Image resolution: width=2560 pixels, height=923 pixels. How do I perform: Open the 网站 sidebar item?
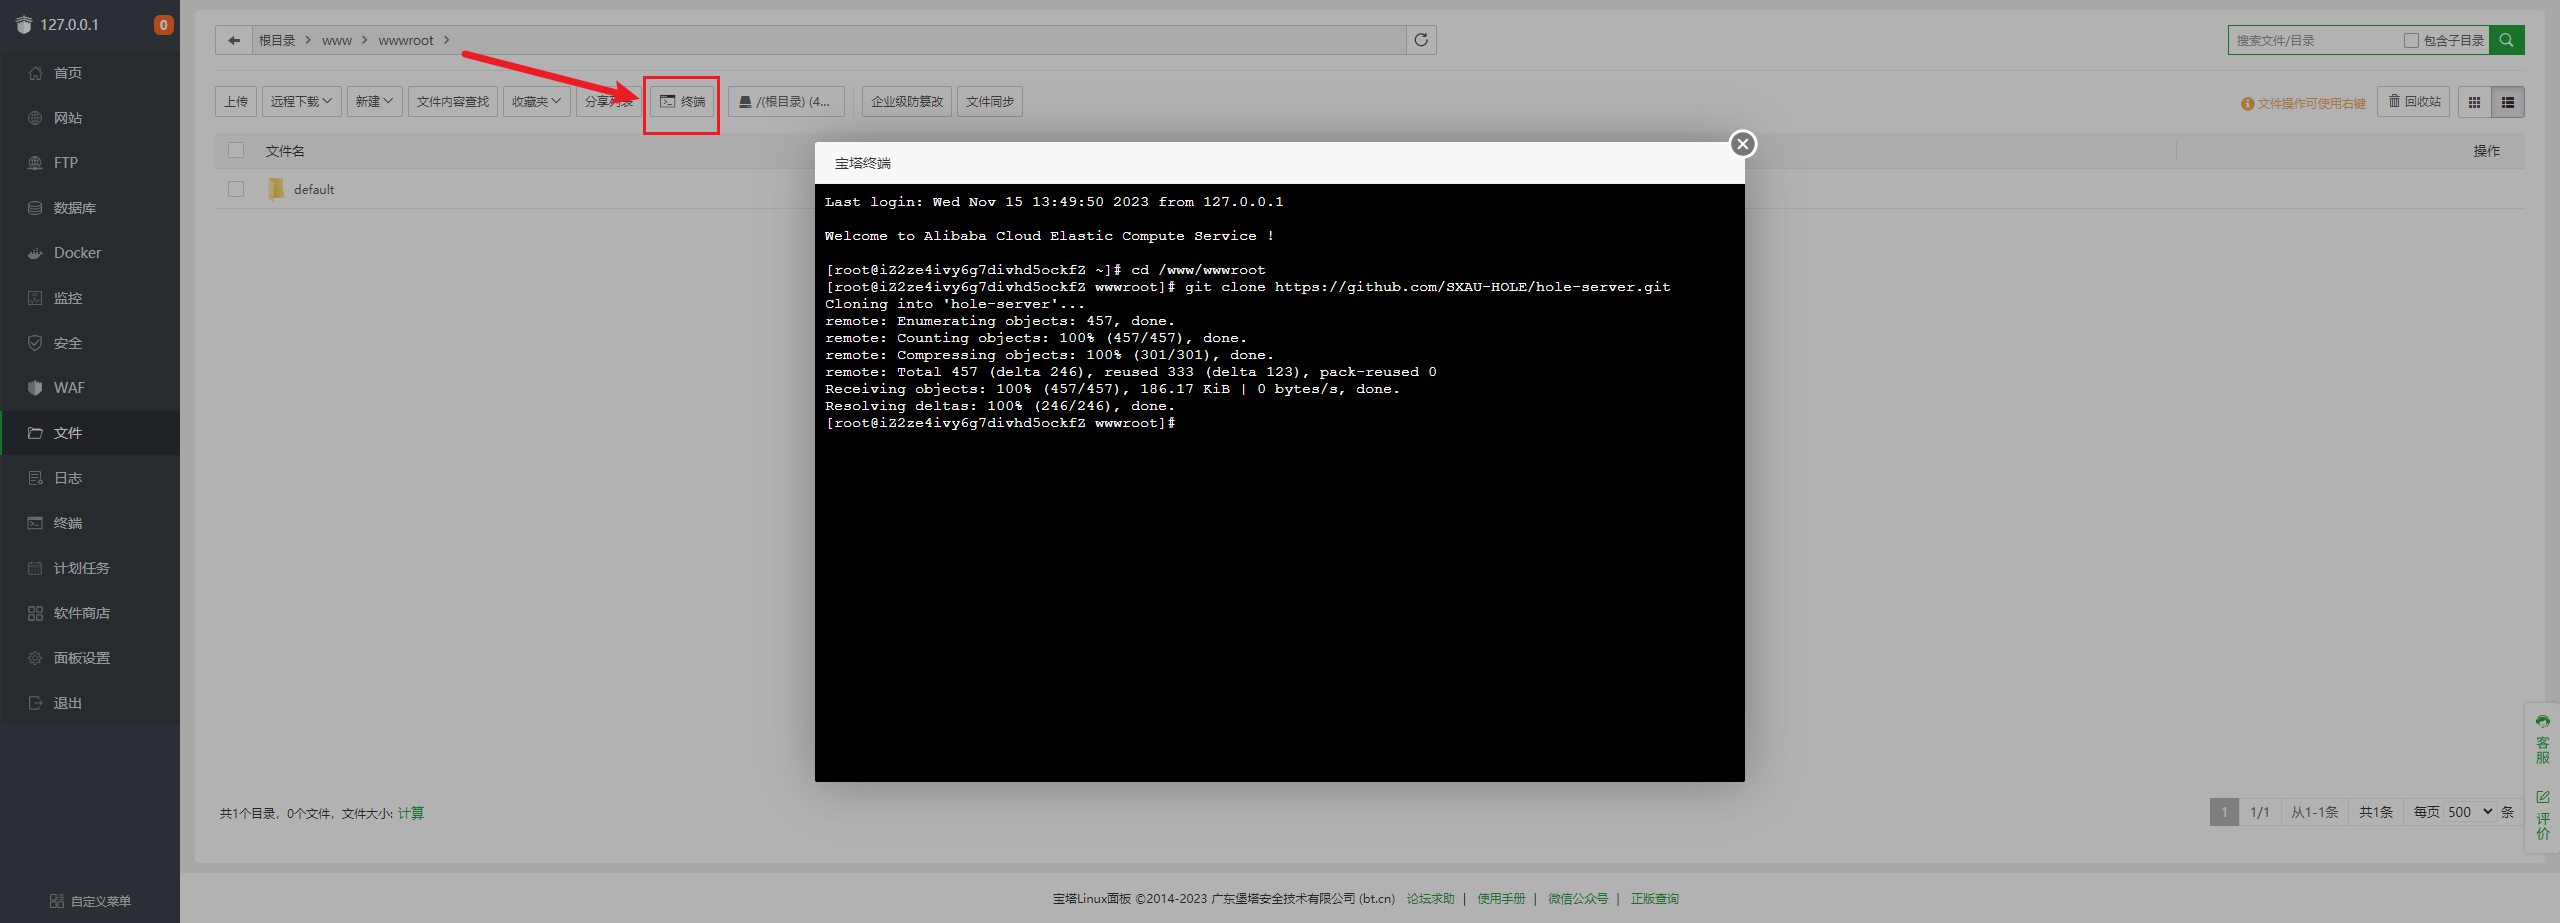(x=90, y=118)
